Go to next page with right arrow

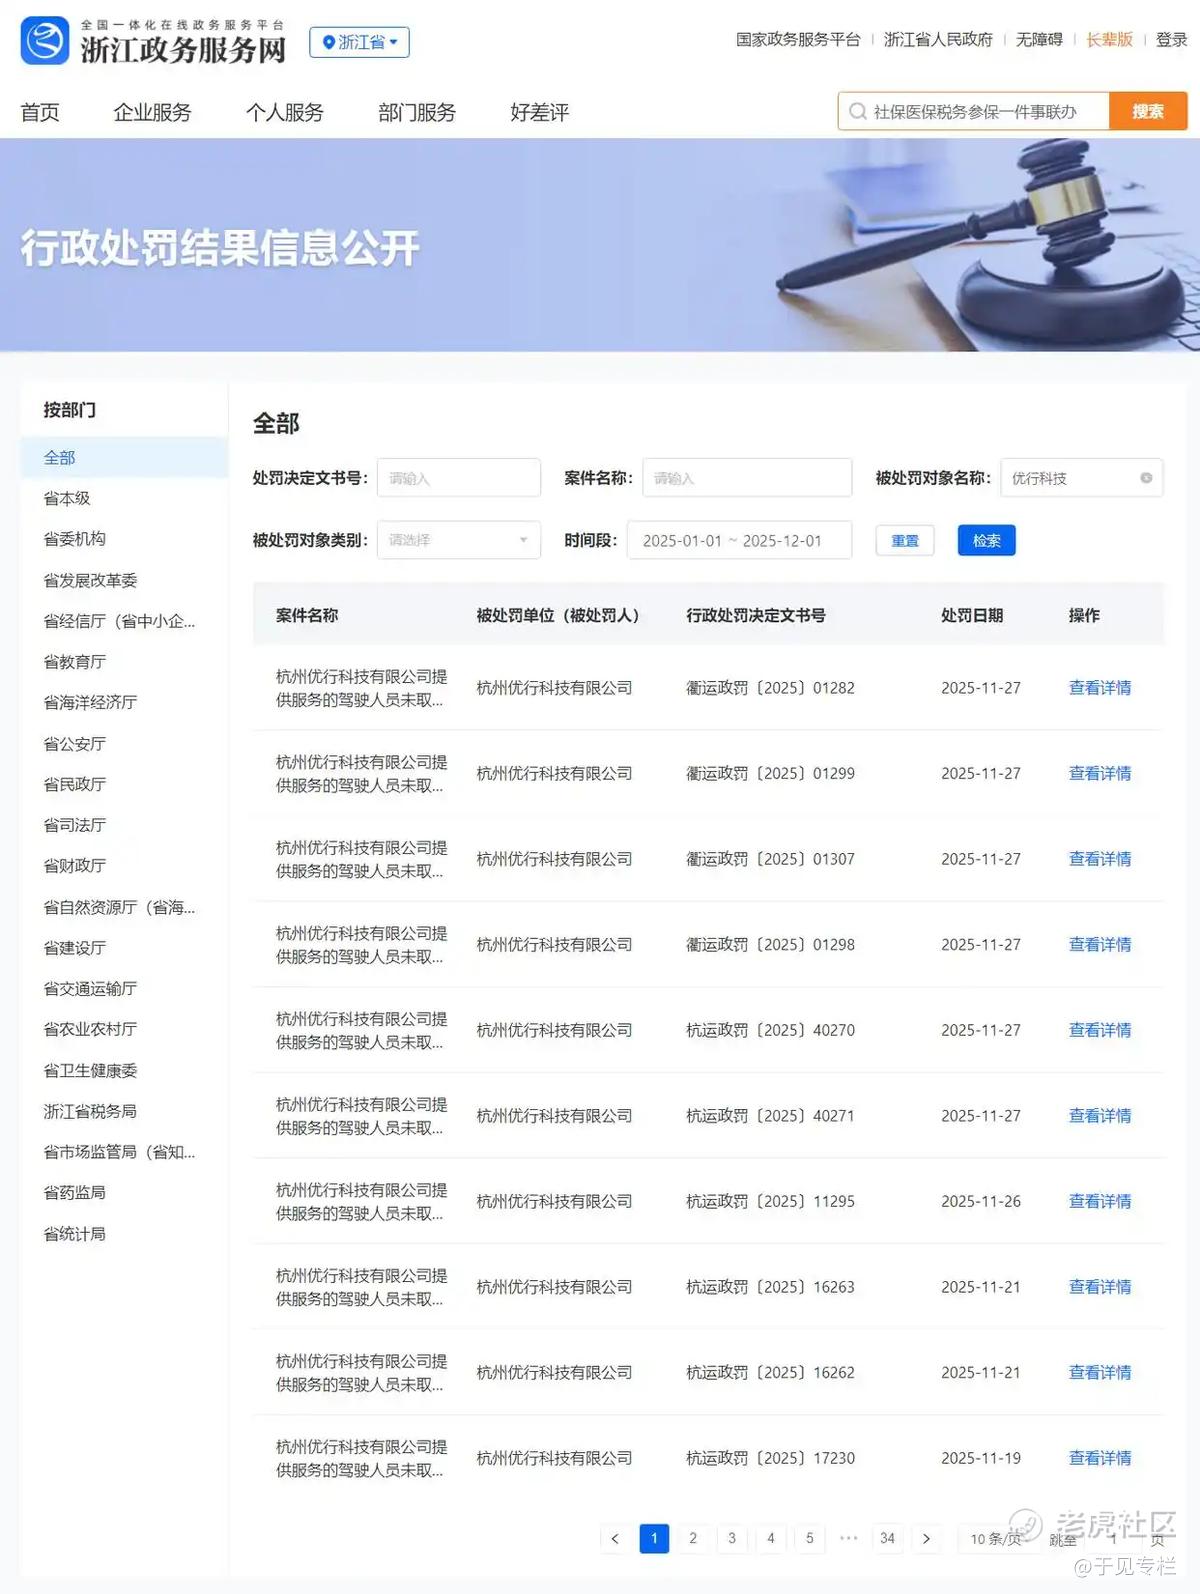click(926, 1538)
